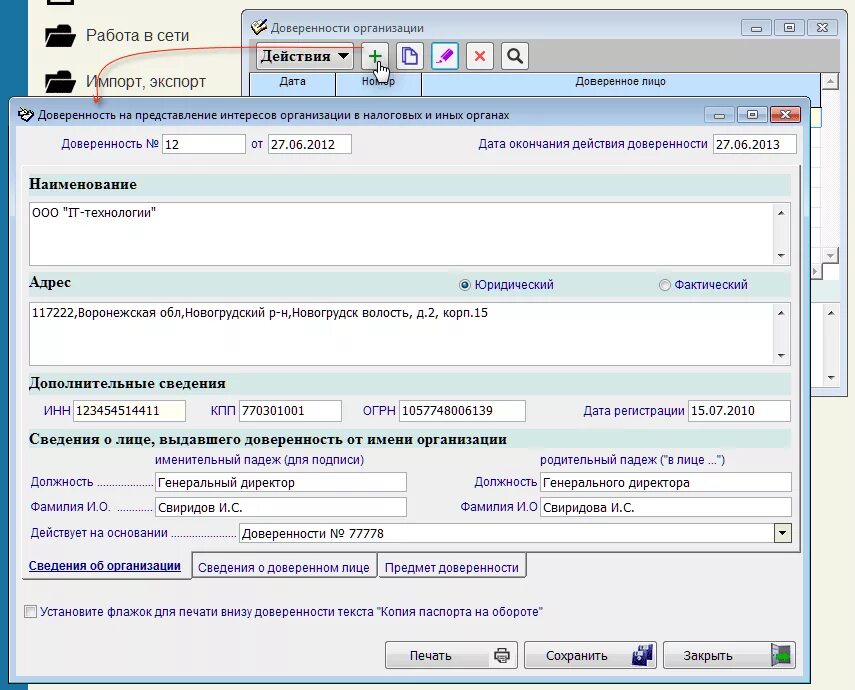Click the ОГРН input field

[462, 411]
